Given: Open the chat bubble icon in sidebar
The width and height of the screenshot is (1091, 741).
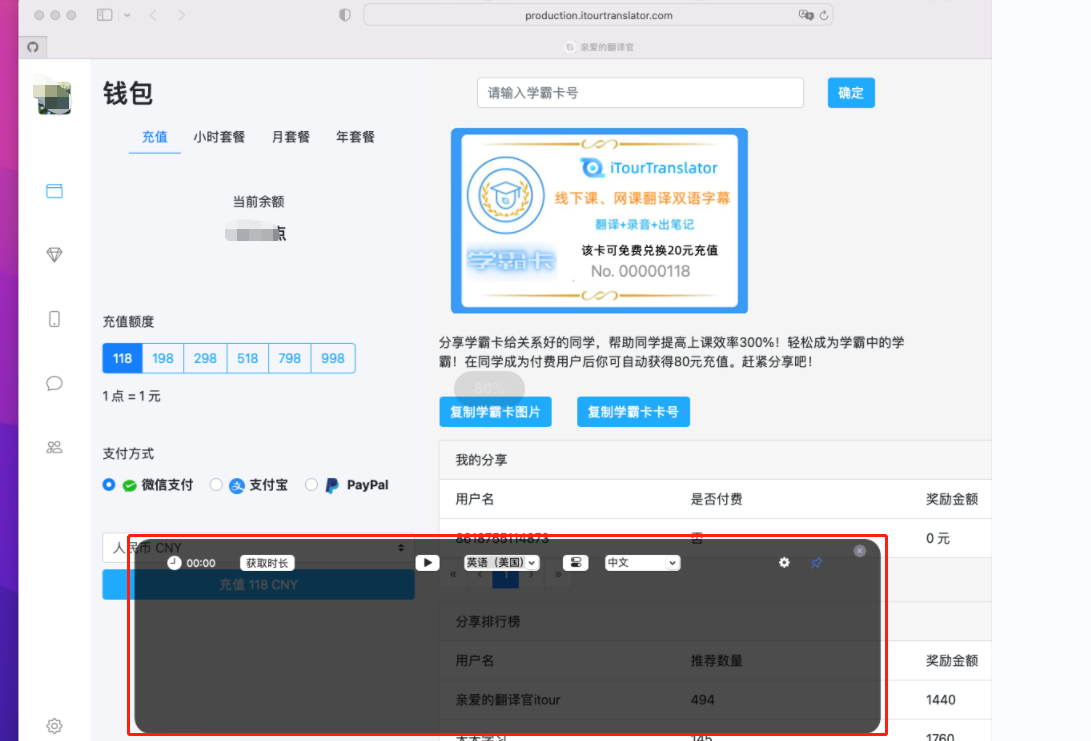Looking at the screenshot, I should pyautogui.click(x=54, y=383).
